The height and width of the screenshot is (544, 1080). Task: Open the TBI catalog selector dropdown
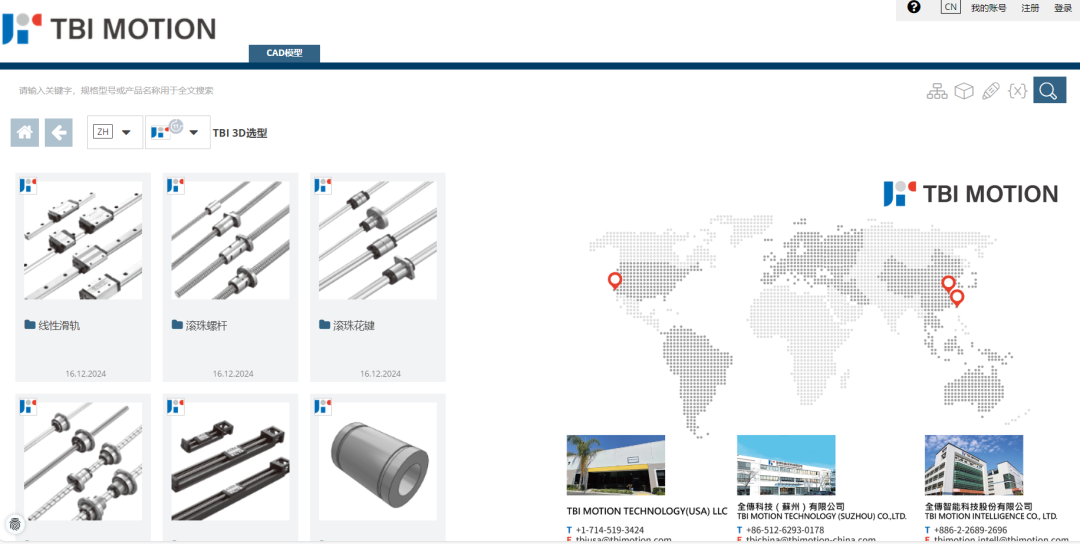tap(178, 132)
